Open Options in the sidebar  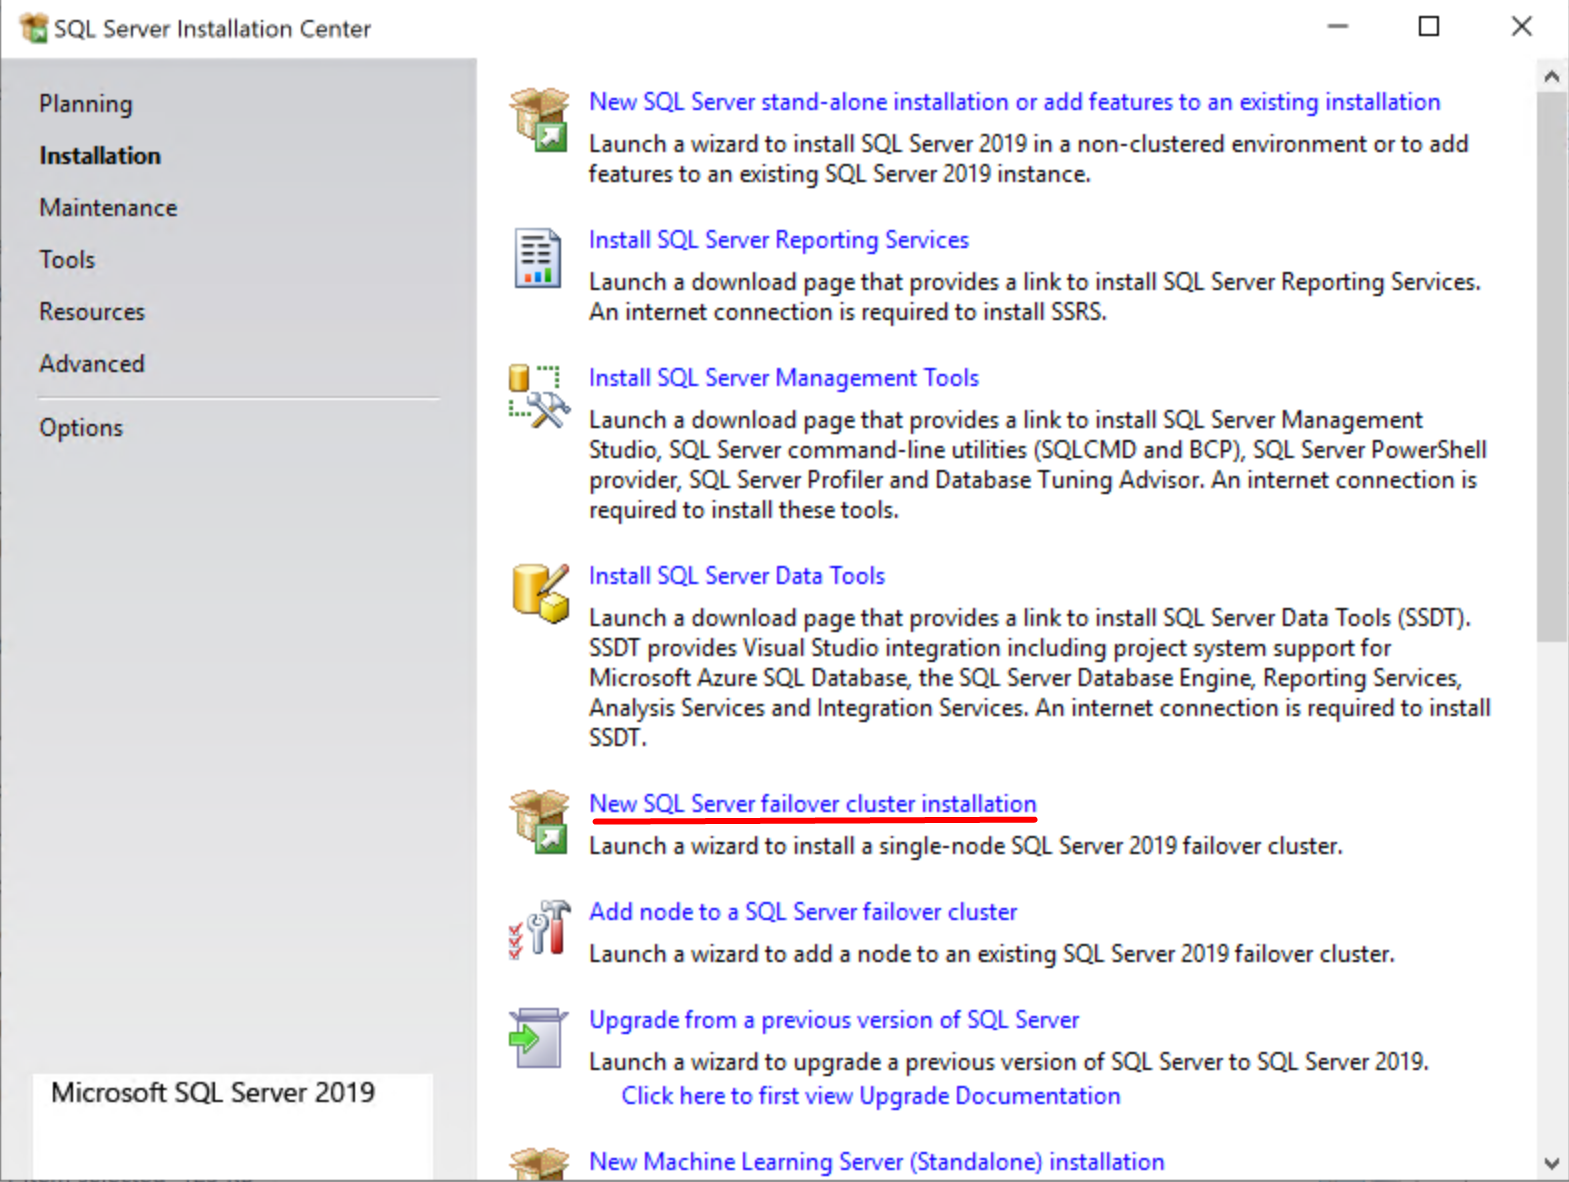click(81, 428)
